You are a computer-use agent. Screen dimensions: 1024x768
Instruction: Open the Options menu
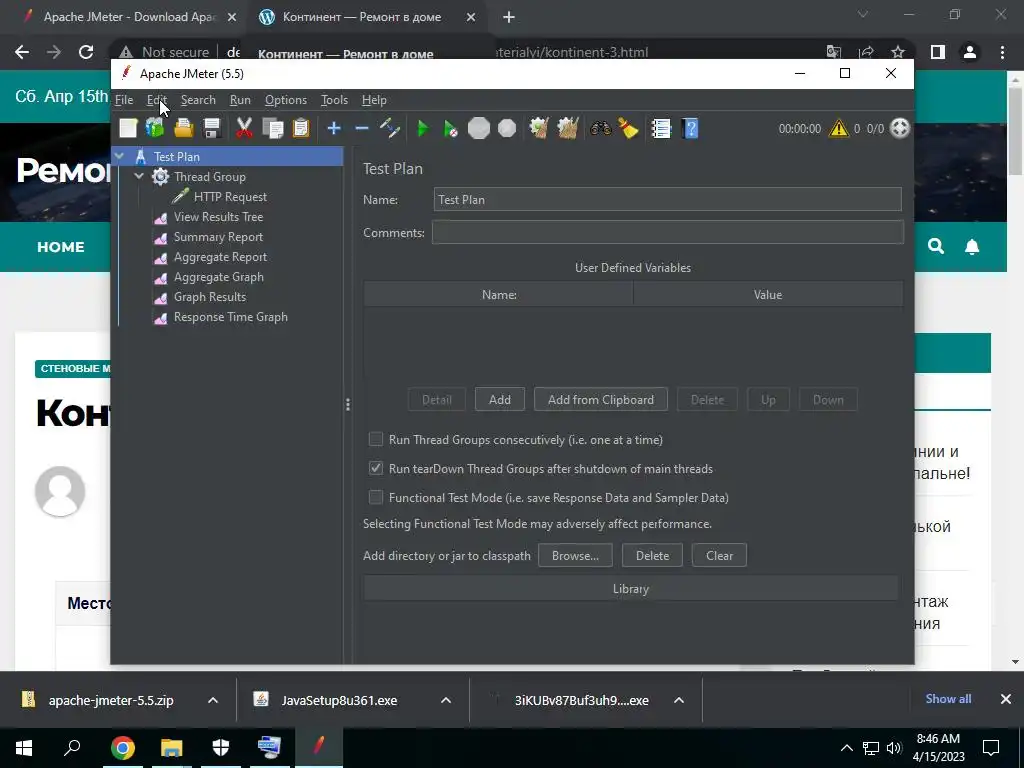coord(285,100)
